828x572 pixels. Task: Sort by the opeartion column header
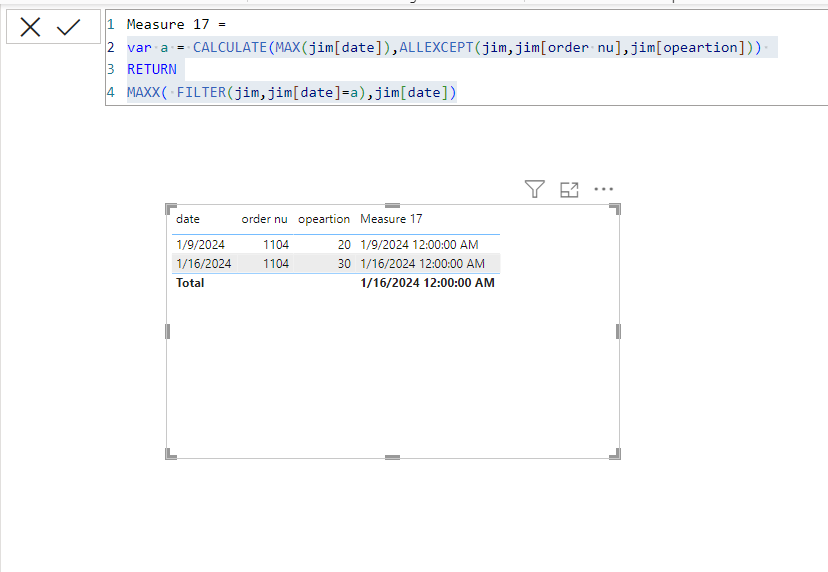[324, 219]
